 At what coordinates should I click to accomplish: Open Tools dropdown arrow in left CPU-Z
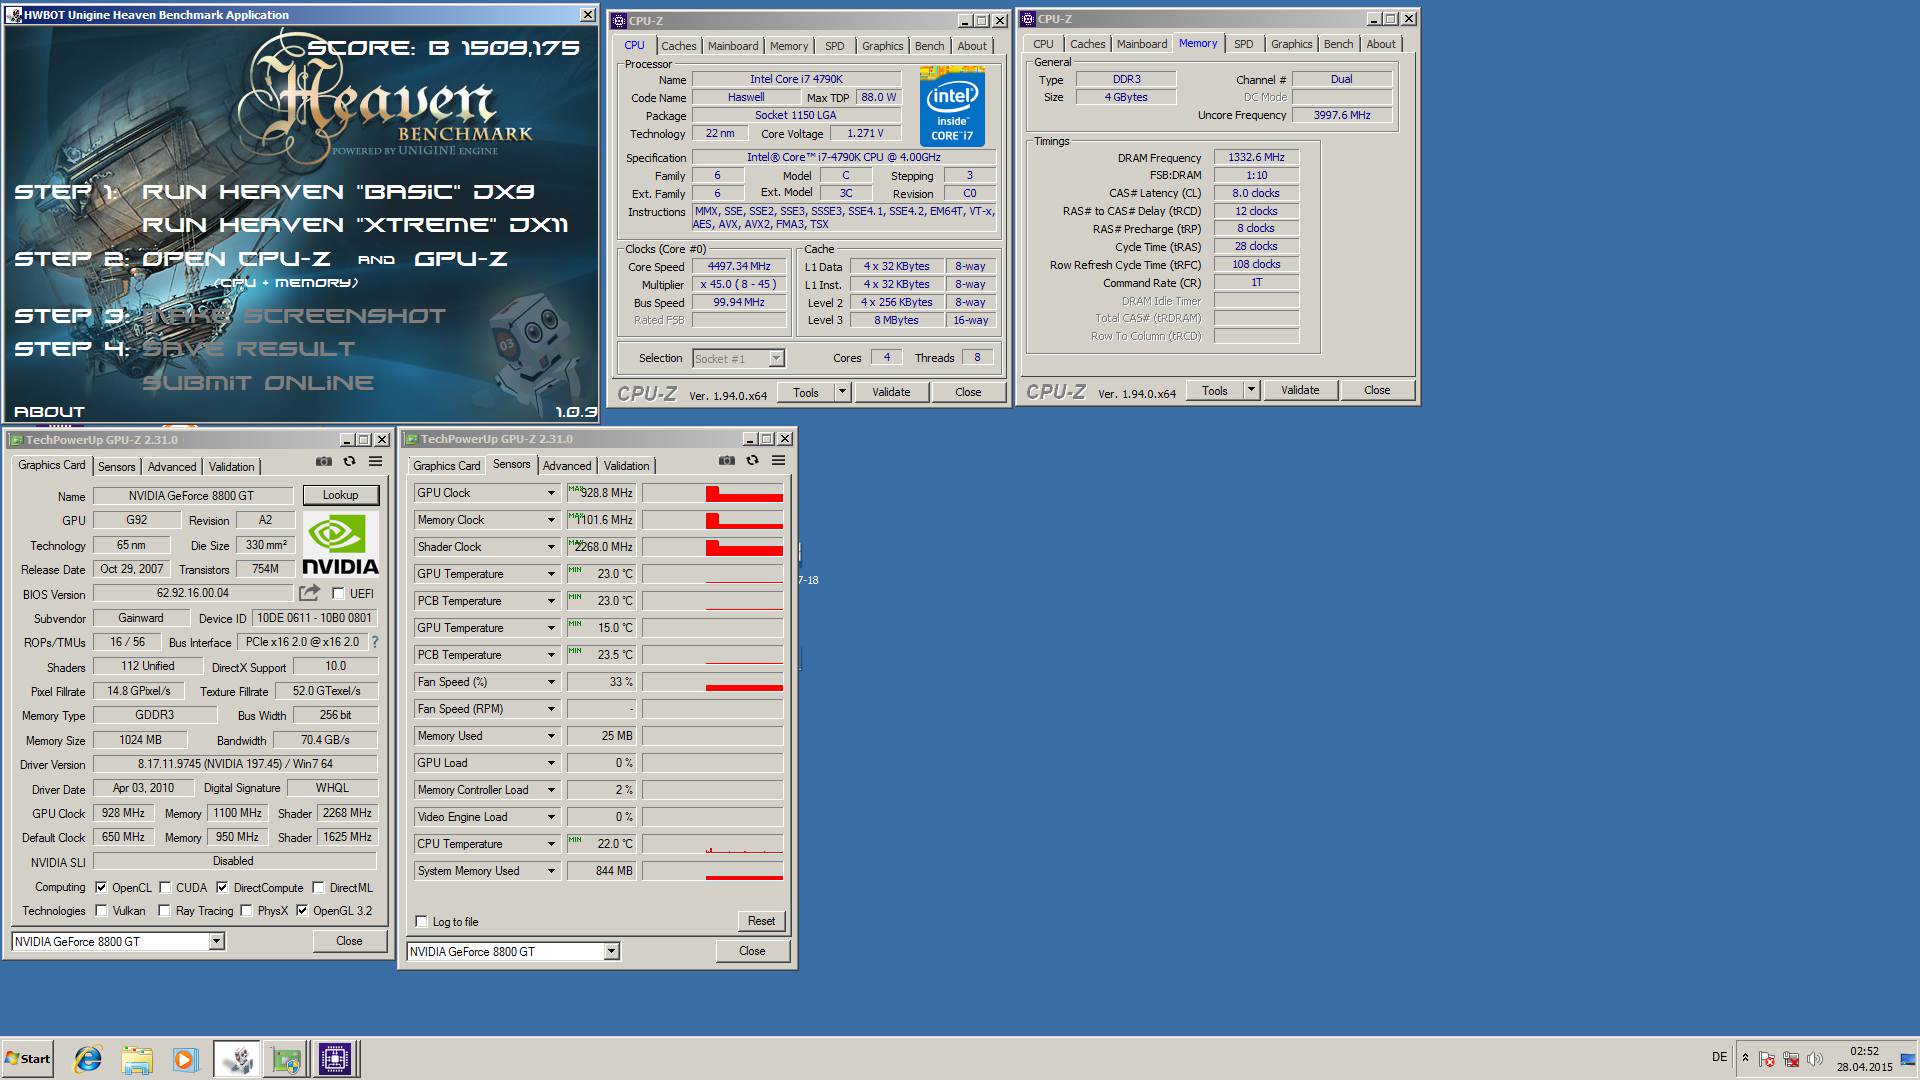coord(842,392)
